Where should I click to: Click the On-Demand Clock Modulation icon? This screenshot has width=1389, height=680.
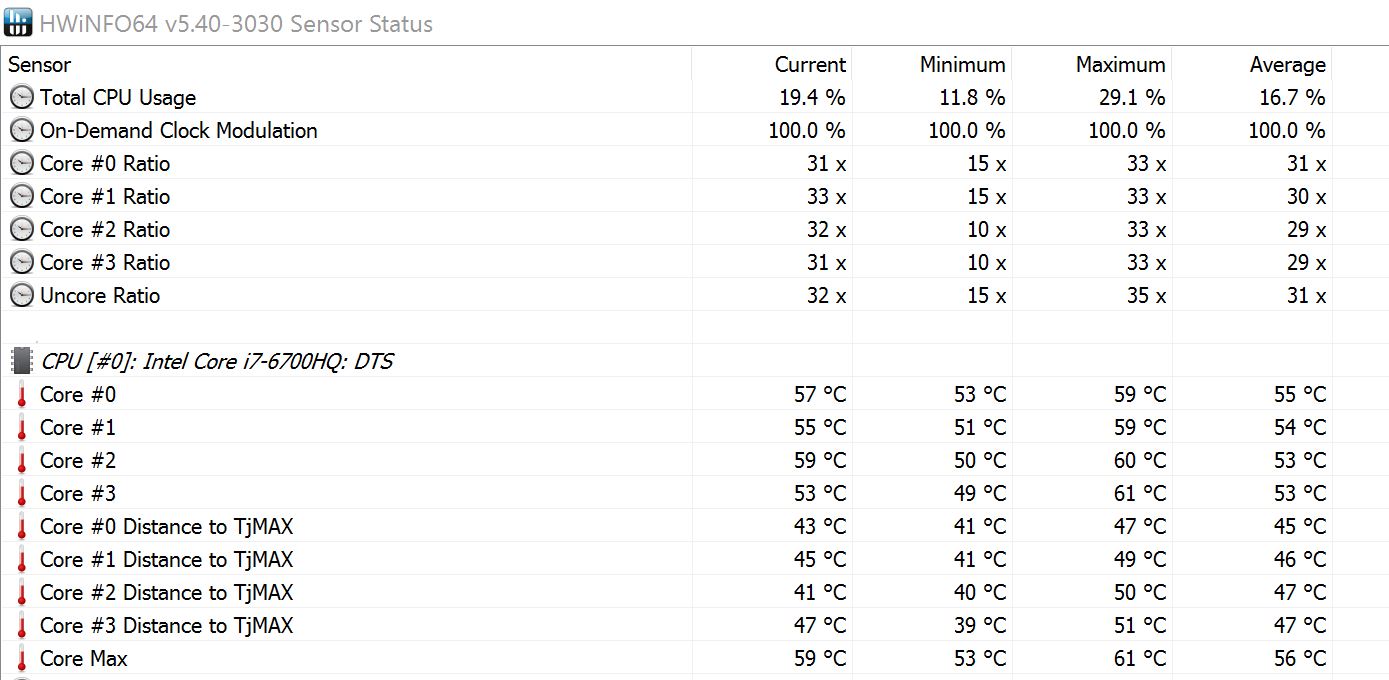coord(21,130)
